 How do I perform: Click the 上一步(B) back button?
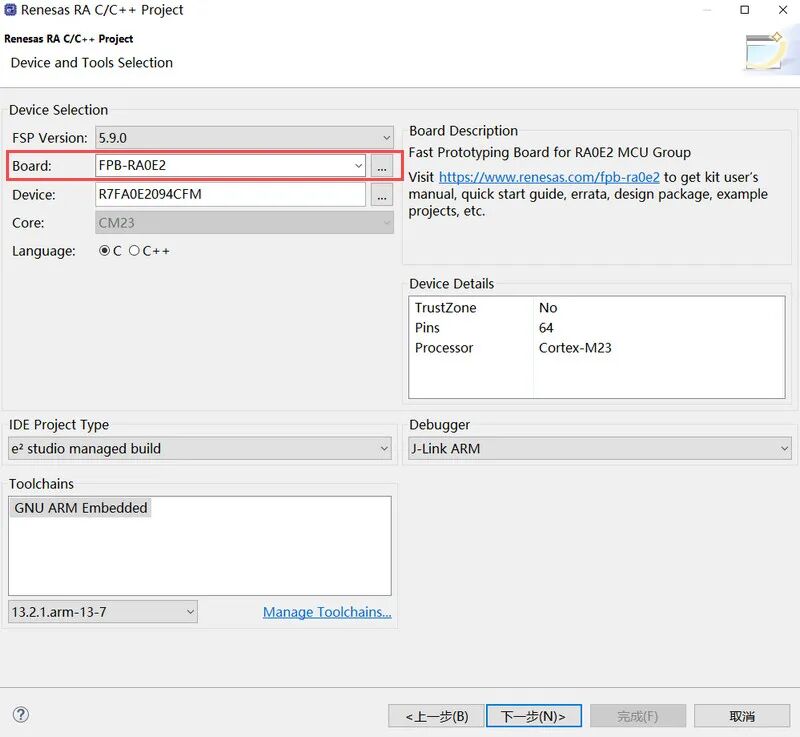coord(436,716)
